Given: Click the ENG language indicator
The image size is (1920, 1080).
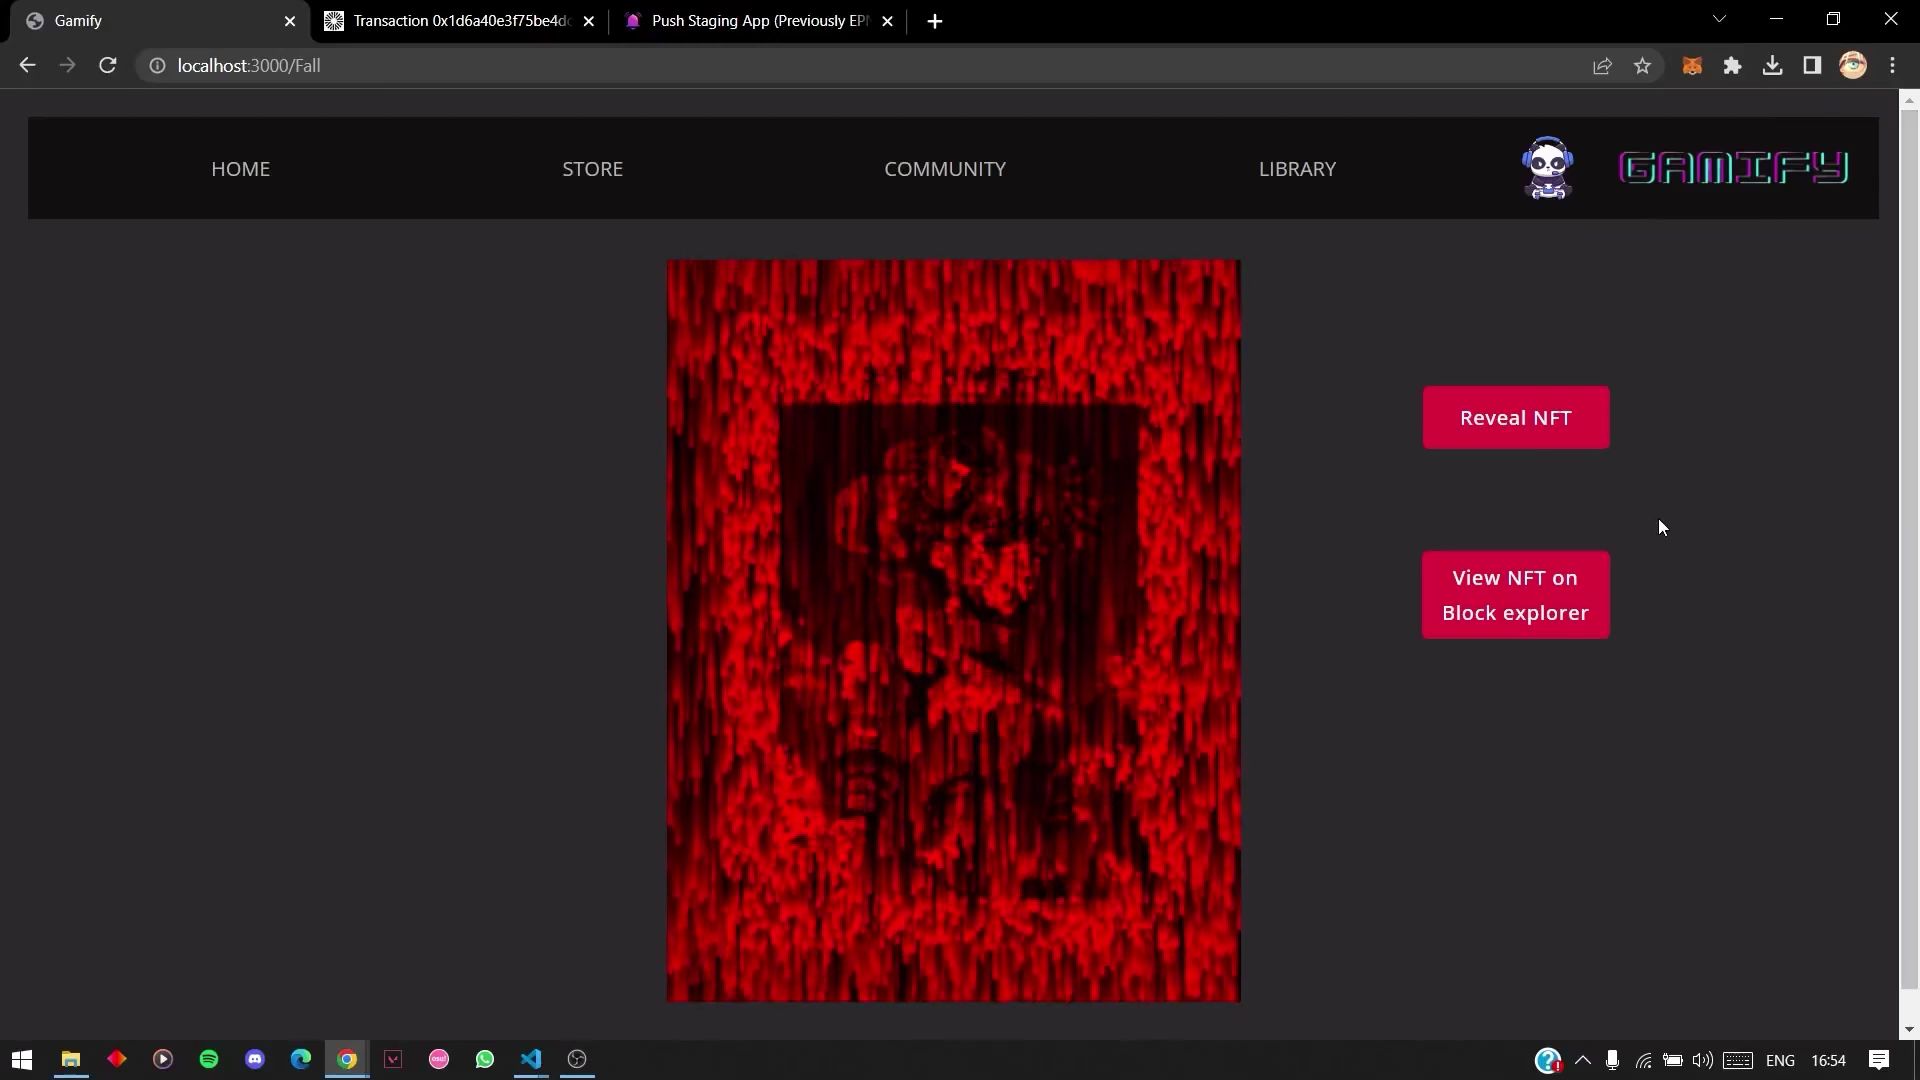Looking at the screenshot, I should coord(1780,1060).
